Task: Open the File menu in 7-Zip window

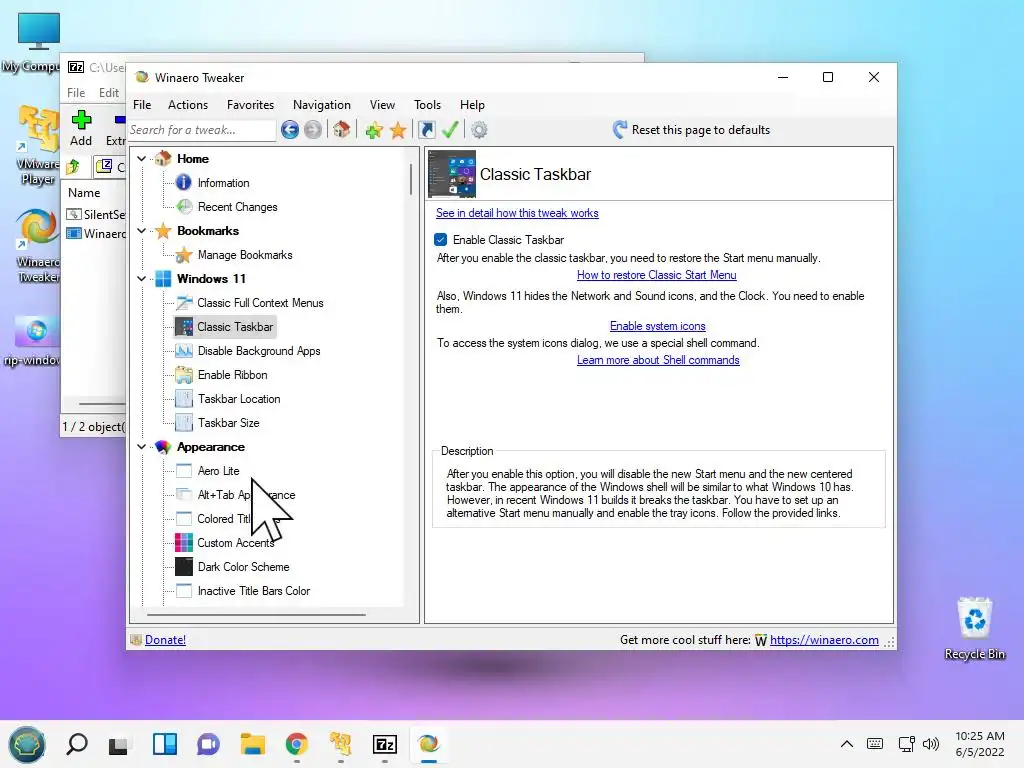Action: [x=76, y=93]
